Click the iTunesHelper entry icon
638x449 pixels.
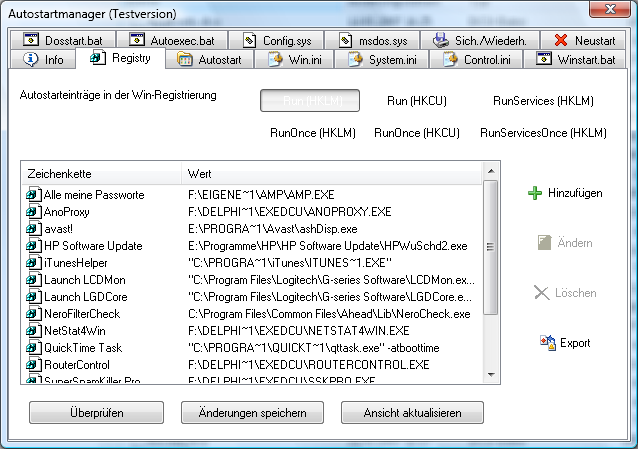coord(33,262)
